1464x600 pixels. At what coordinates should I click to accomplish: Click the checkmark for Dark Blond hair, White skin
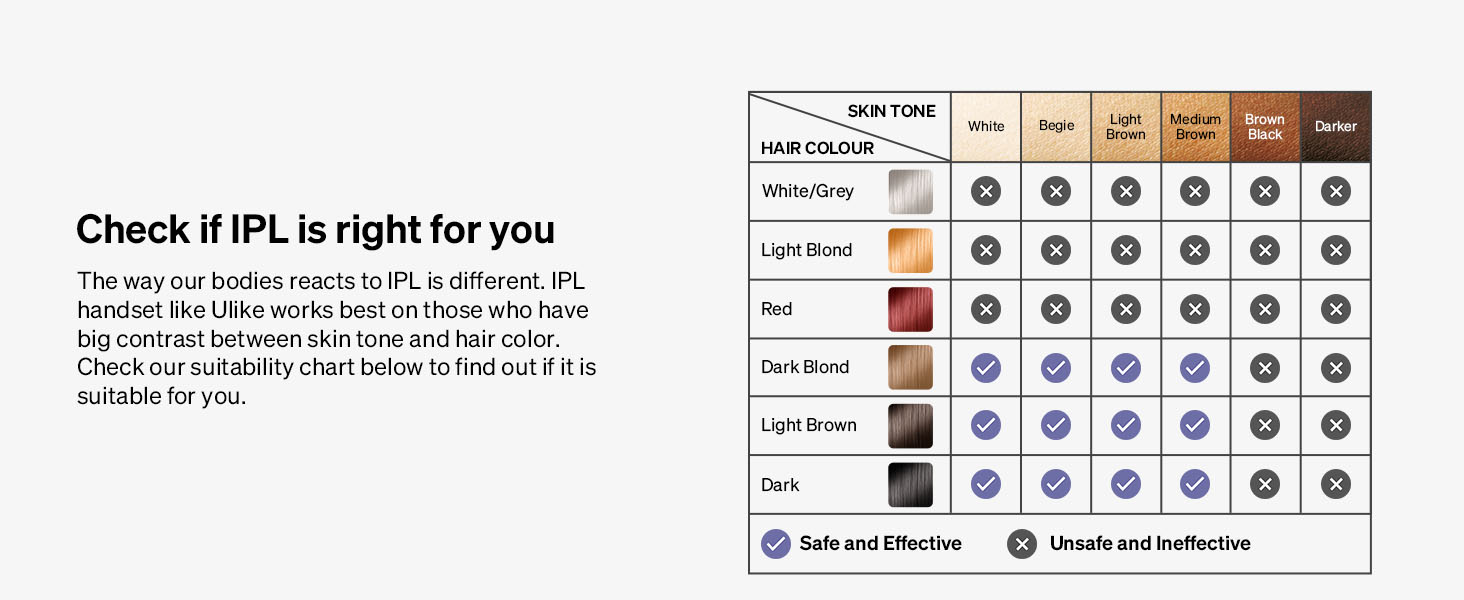986,368
